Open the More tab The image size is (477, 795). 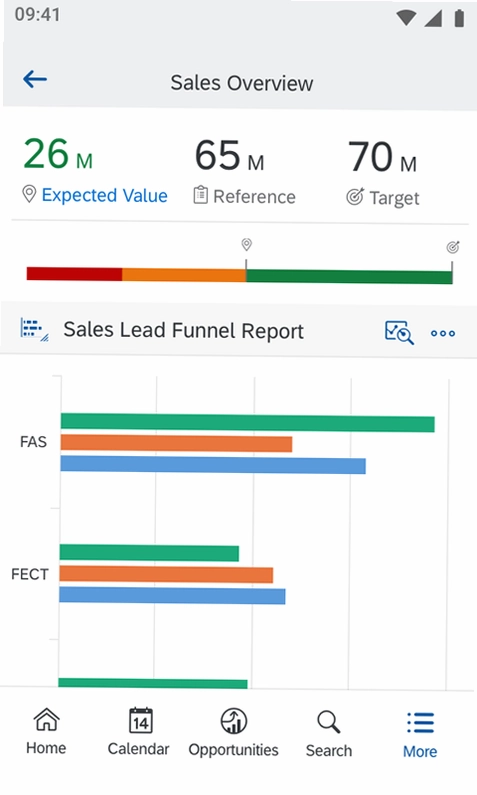point(420,735)
